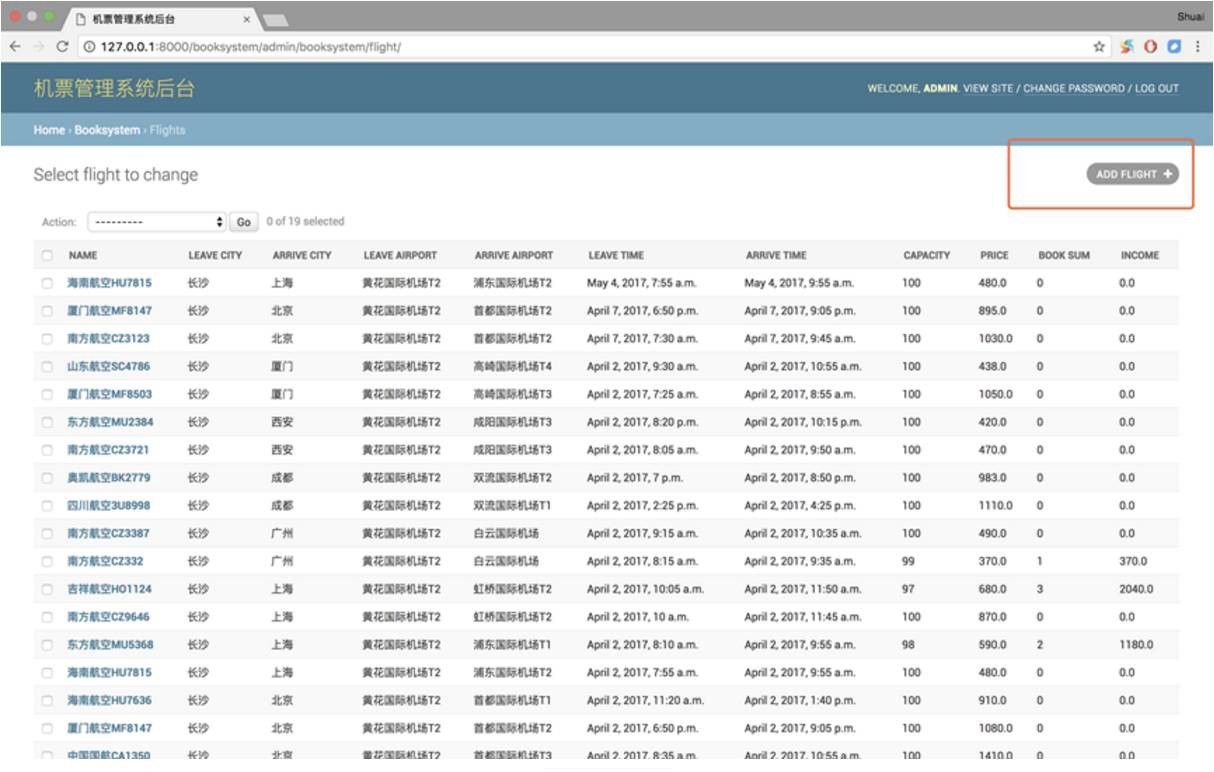Click the blue extension icon beside Opera
1214x772 pixels.
pos(1174,47)
